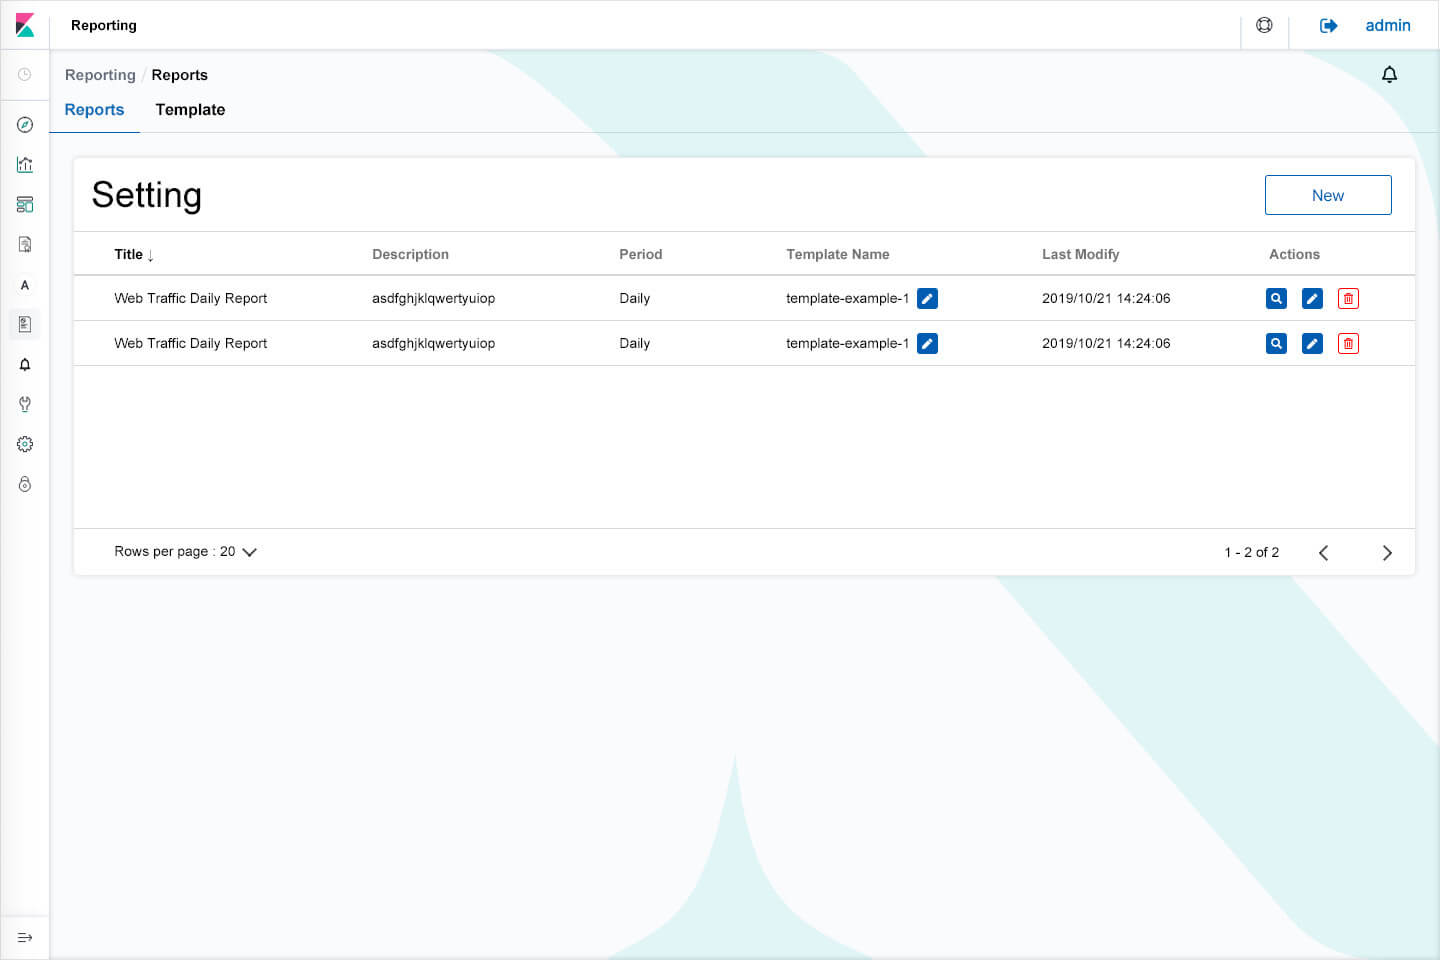Edit template-example-1 in first row
Image resolution: width=1440 pixels, height=960 pixels.
click(x=927, y=298)
